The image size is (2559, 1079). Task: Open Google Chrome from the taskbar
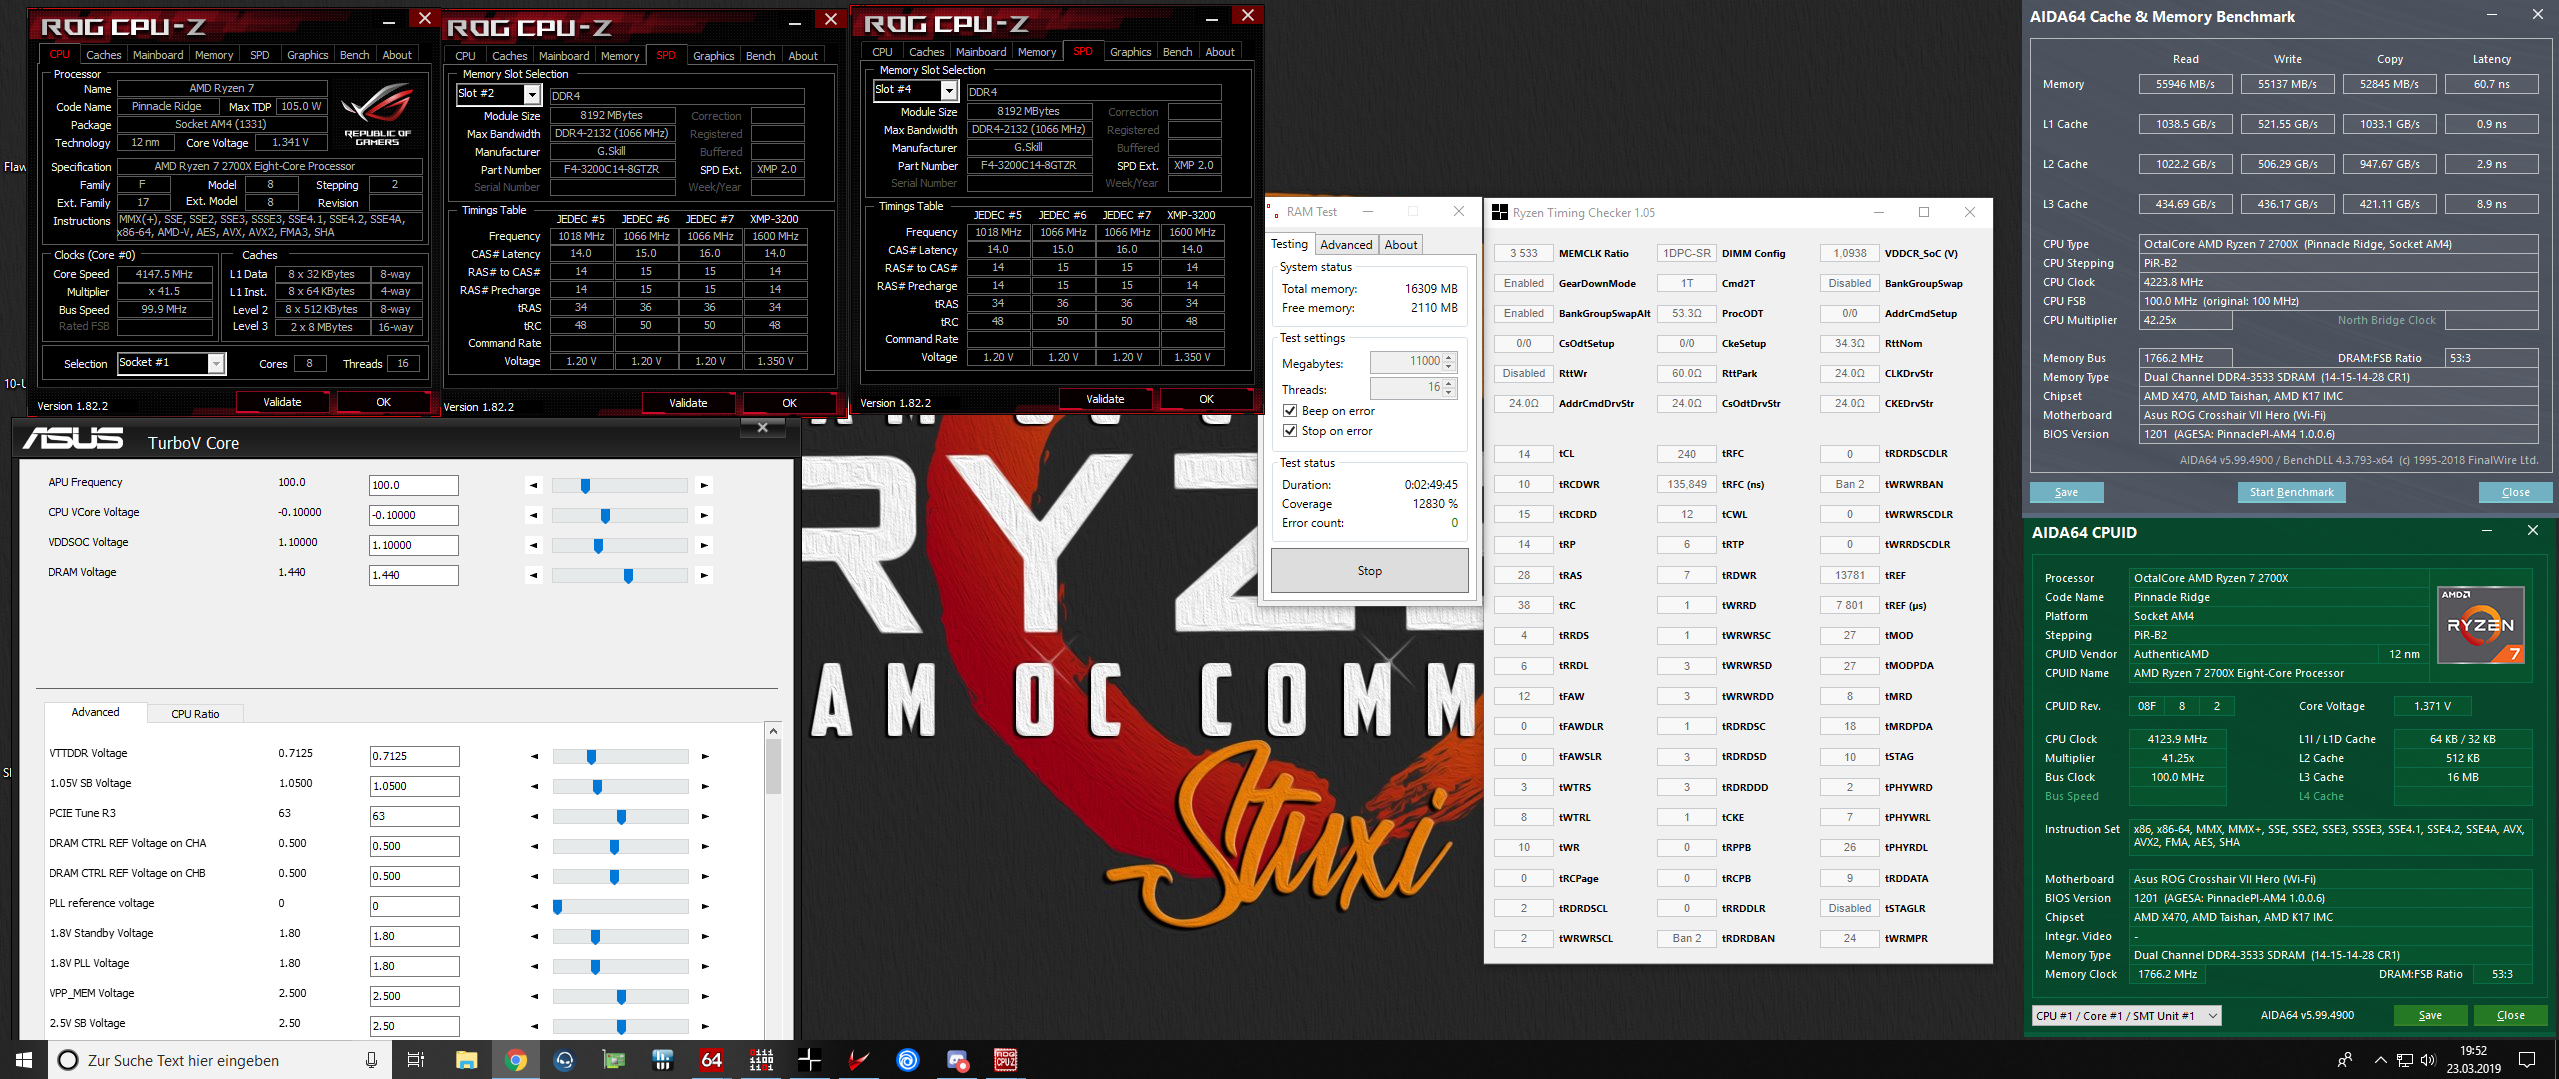(516, 1060)
